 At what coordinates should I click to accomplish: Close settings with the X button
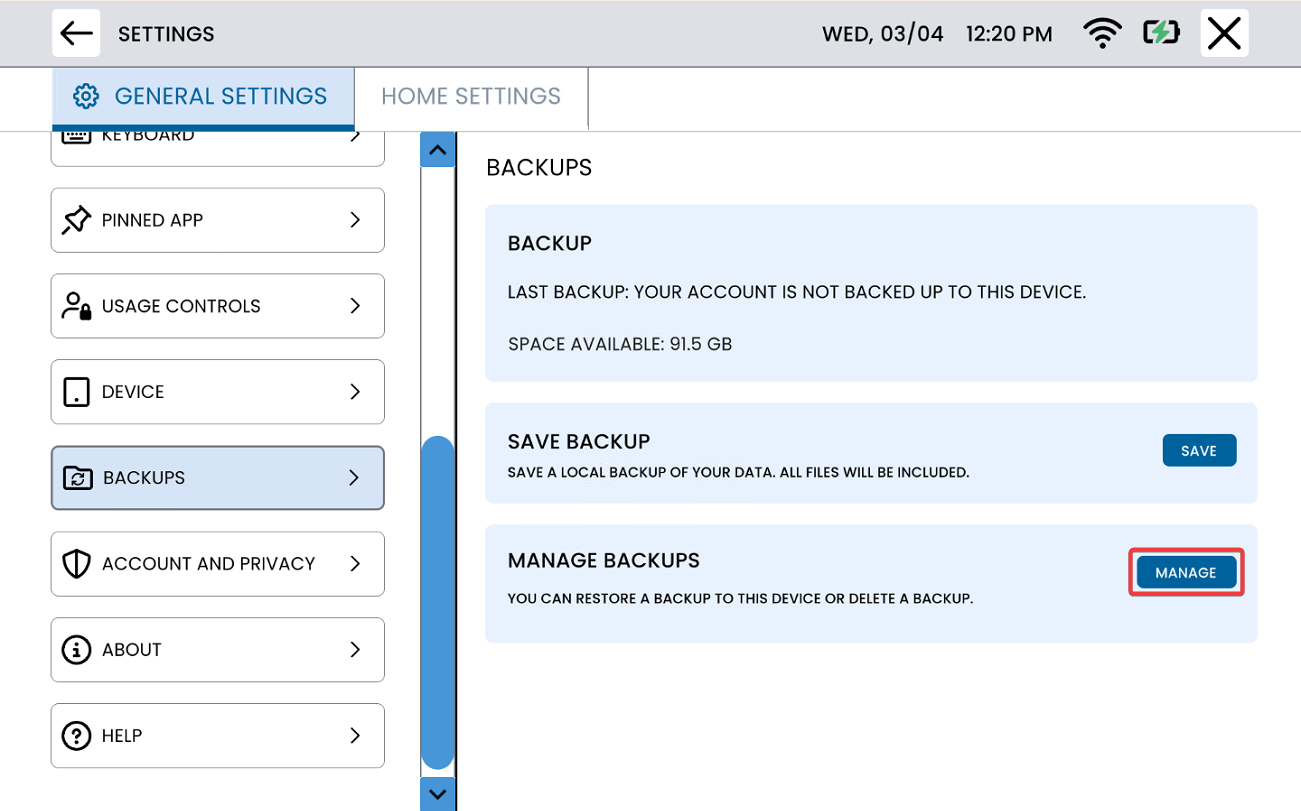pos(1224,33)
